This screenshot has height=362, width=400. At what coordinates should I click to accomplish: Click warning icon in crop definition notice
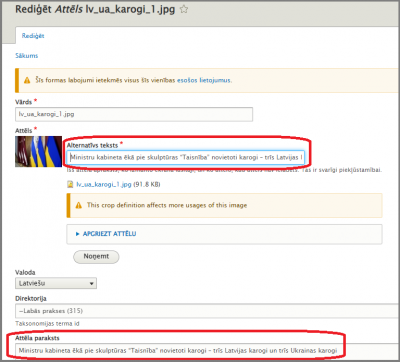pyautogui.click(x=79, y=205)
